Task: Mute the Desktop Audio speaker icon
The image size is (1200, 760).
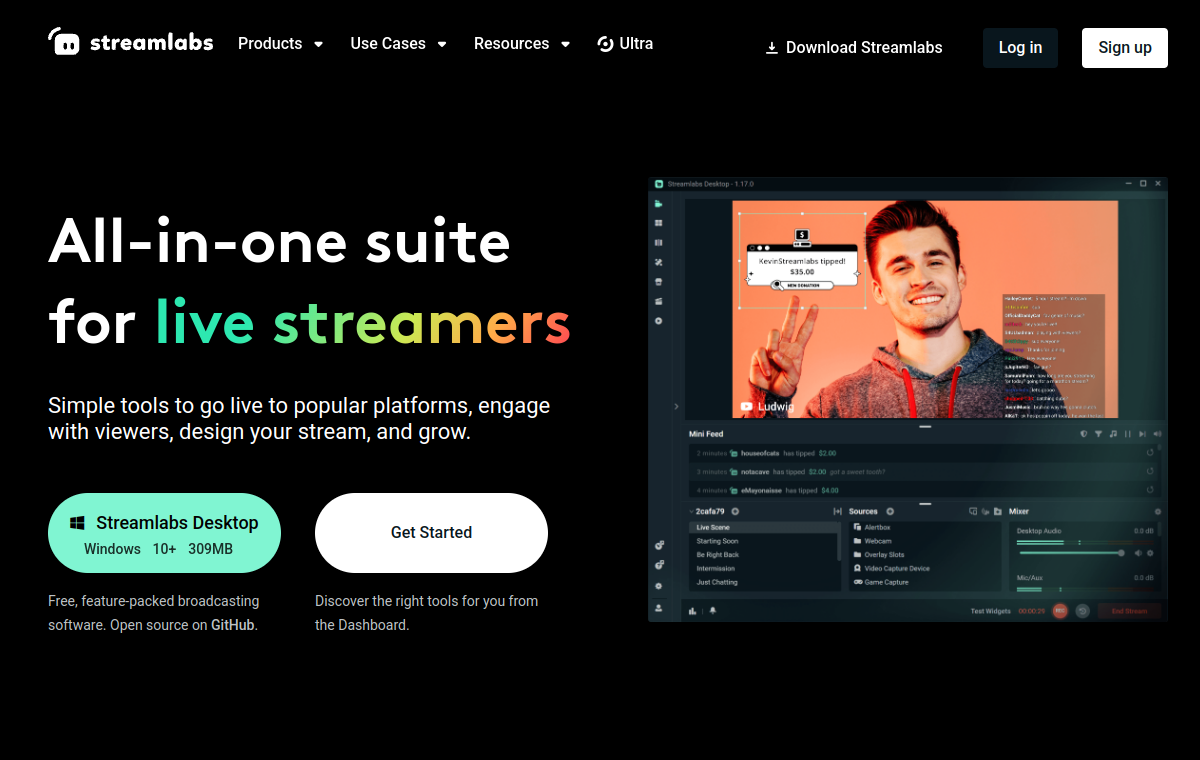Action: coord(1138,553)
